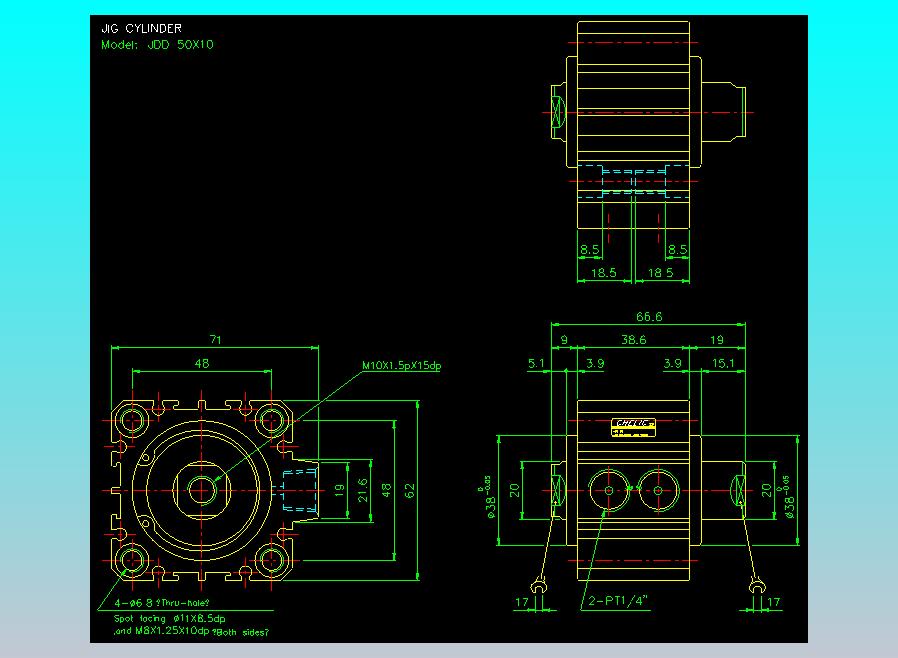
Task: Pick the horizontal 48 dimension under 71
Action: [202, 363]
